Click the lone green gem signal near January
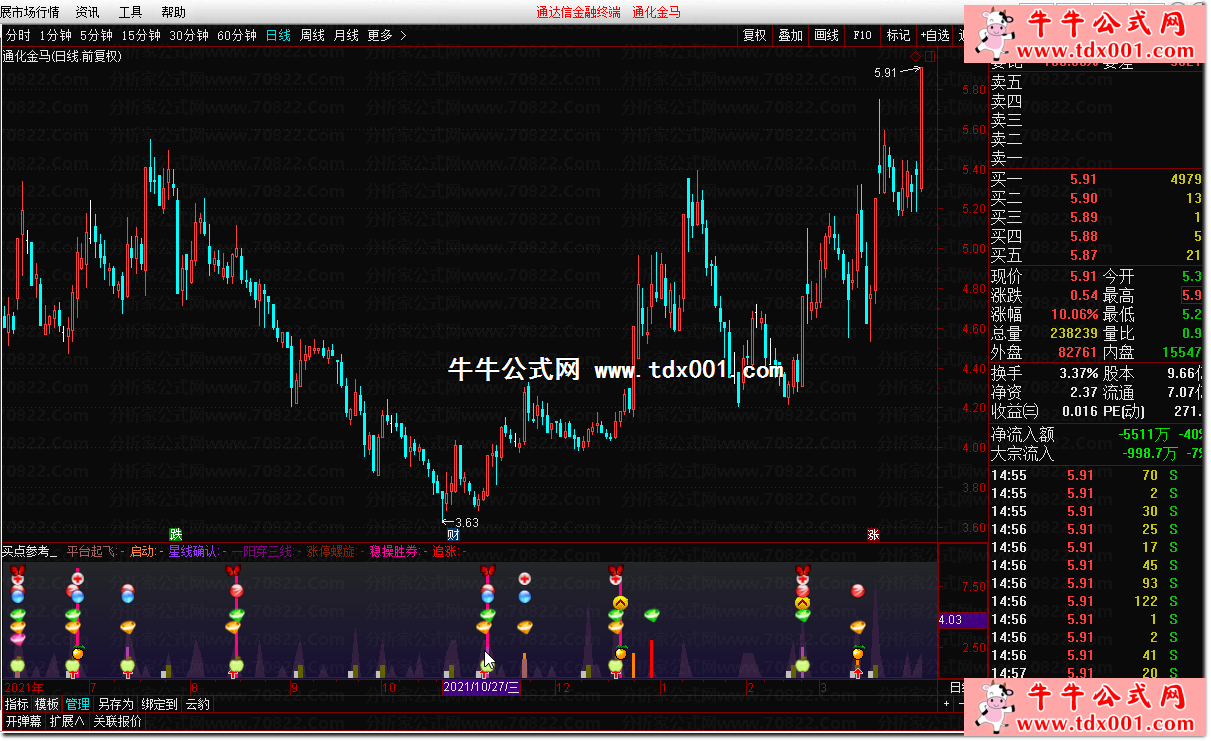 pyautogui.click(x=653, y=614)
